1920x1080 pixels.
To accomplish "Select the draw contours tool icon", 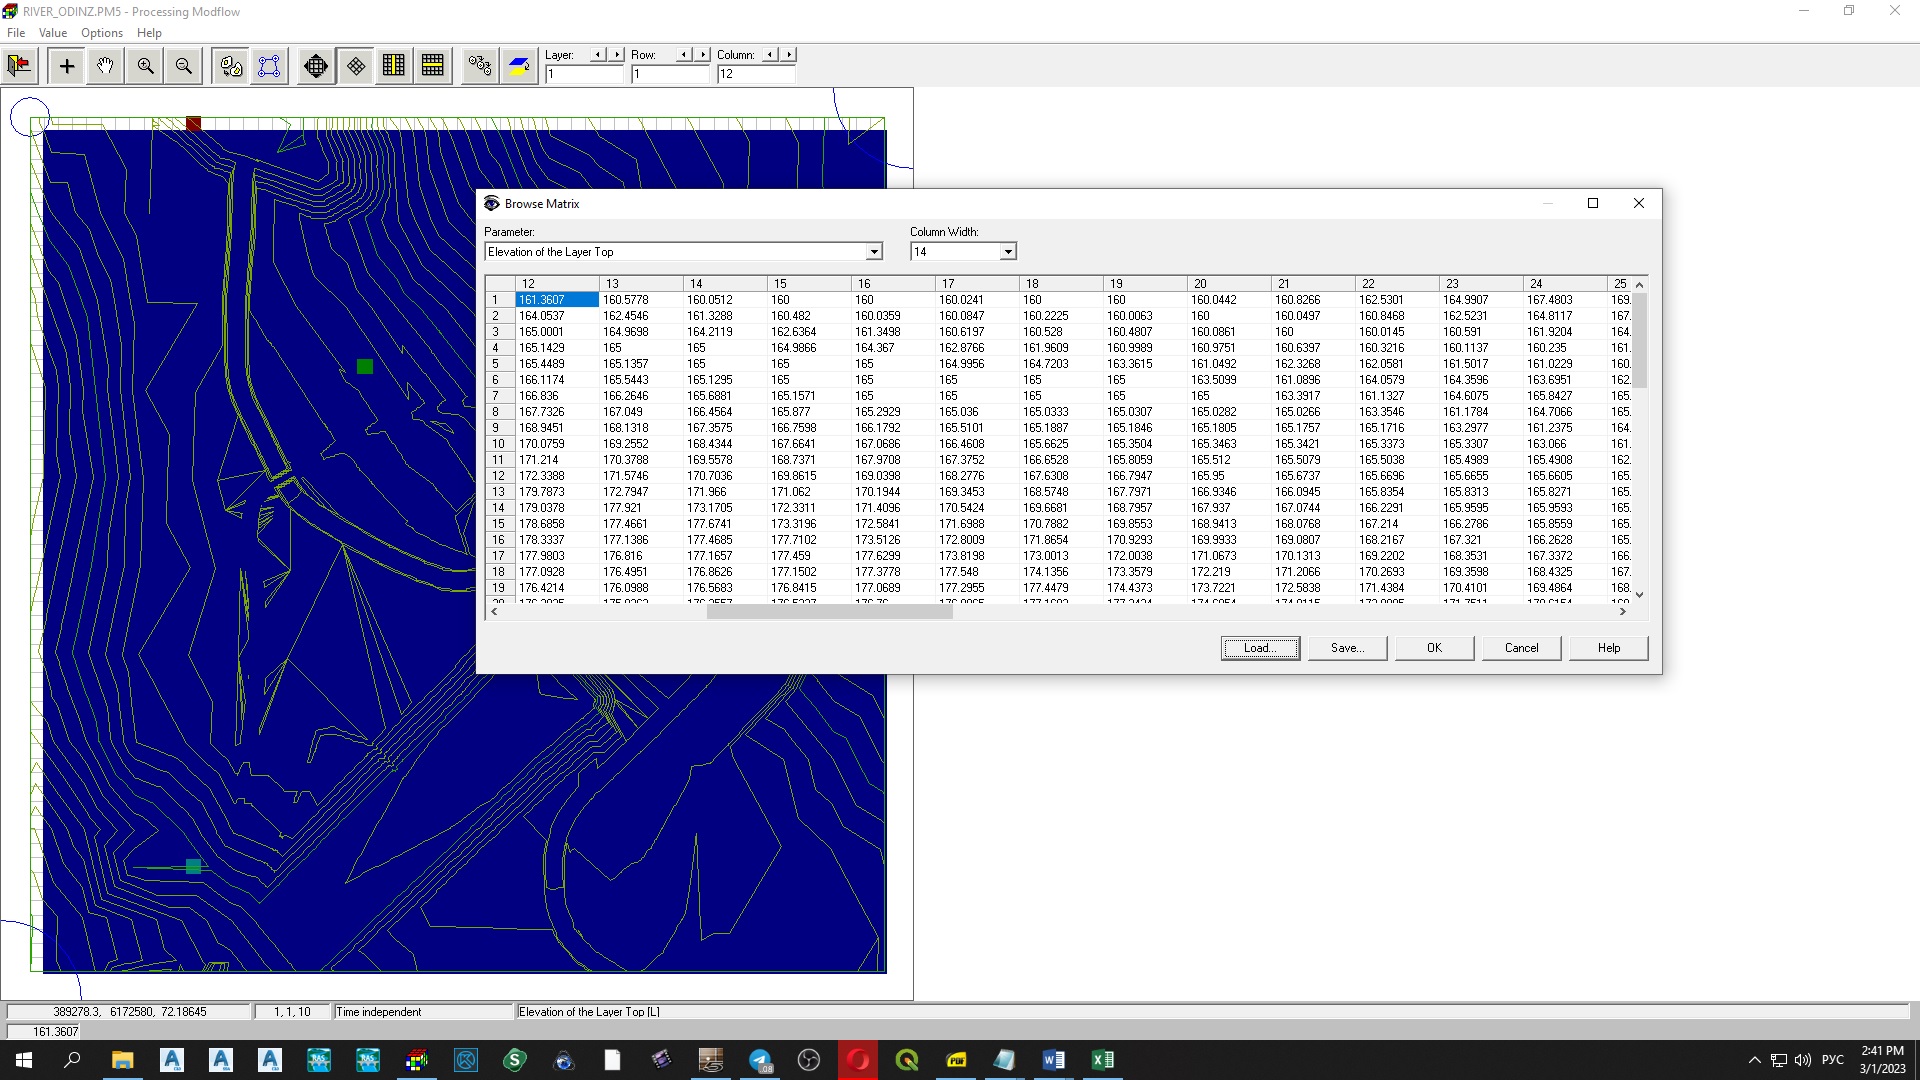I will pyautogui.click(x=520, y=65).
